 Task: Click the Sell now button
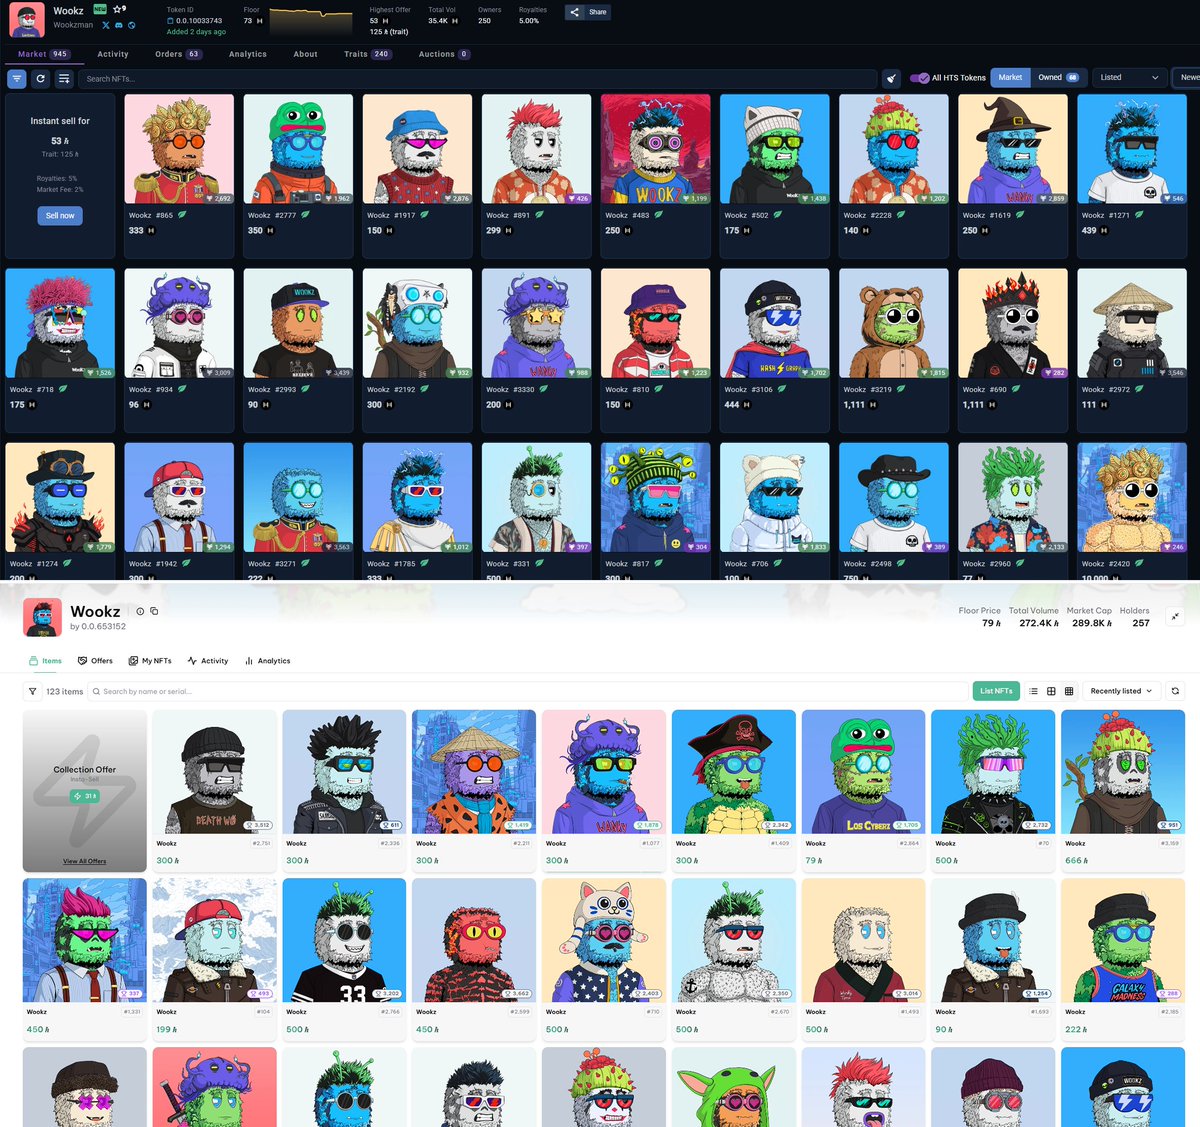[60, 215]
